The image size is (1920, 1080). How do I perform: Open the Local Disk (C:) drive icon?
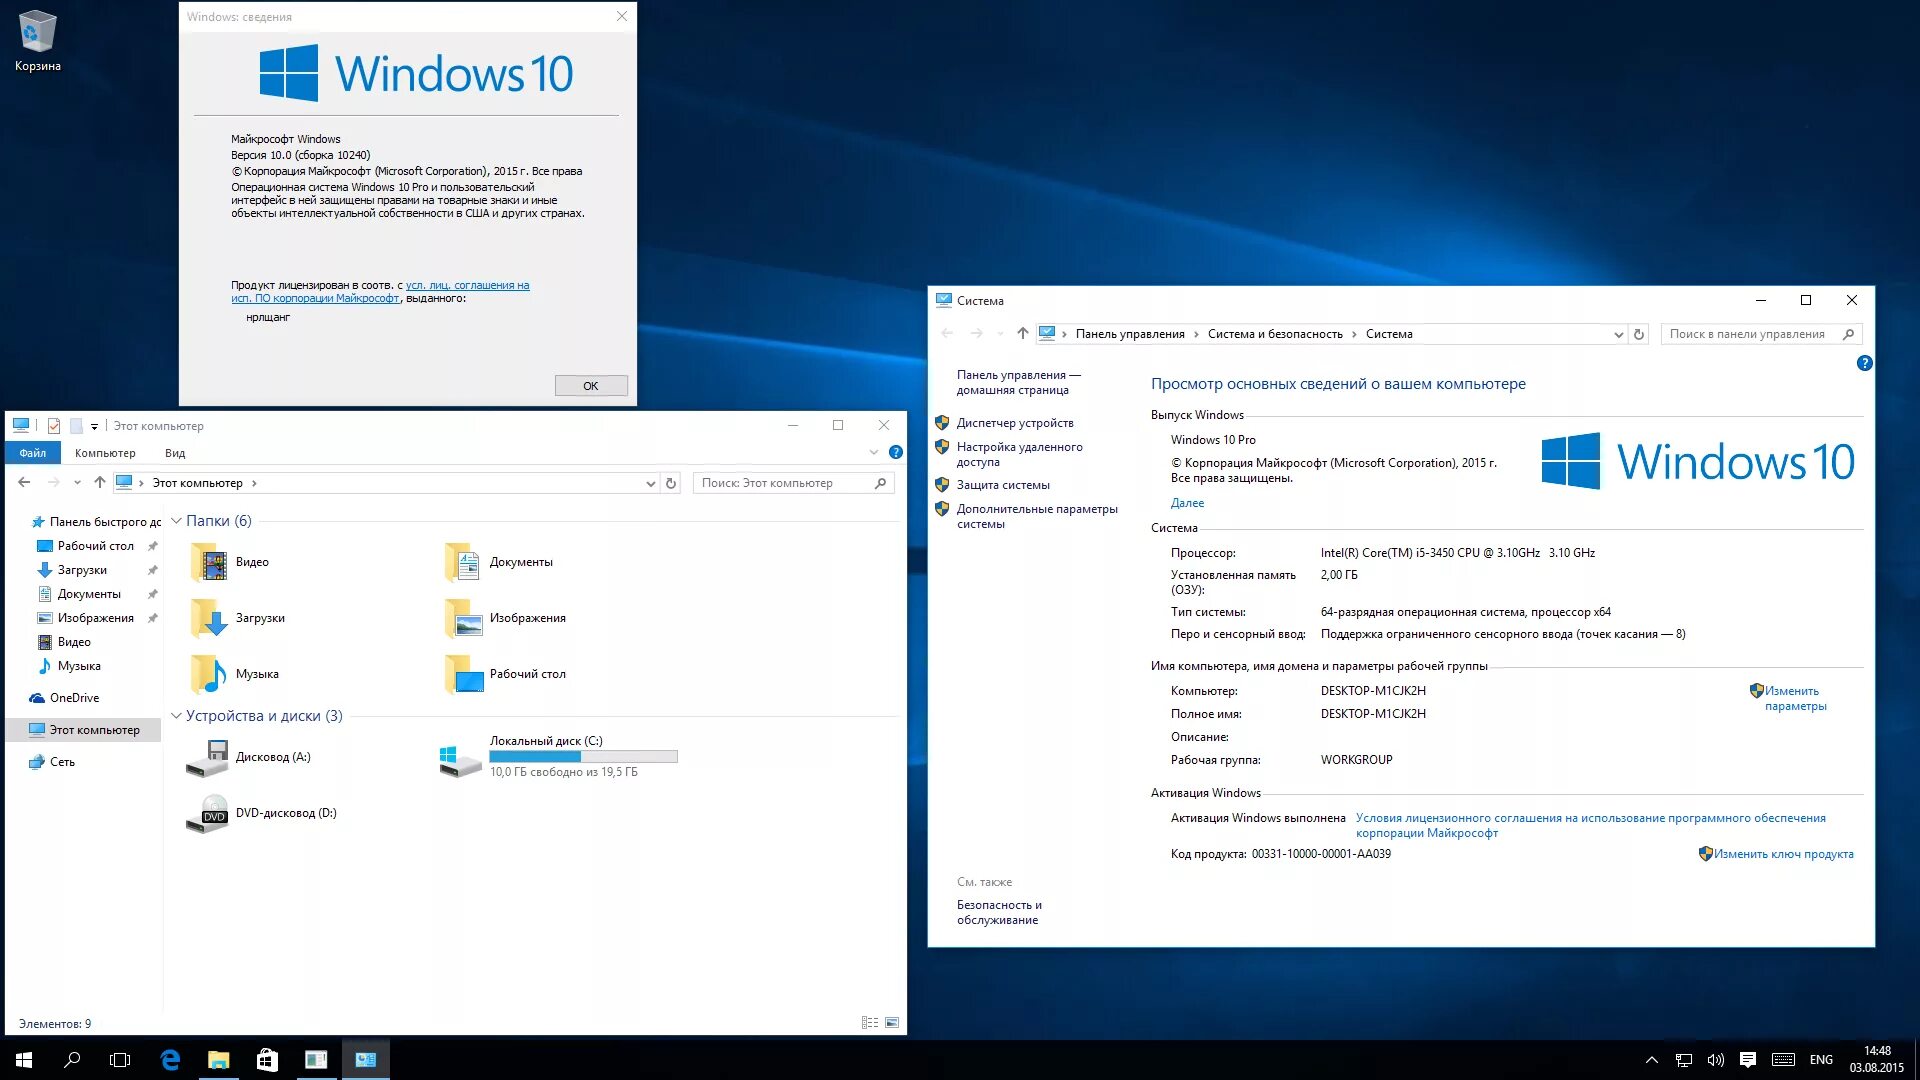(x=461, y=759)
